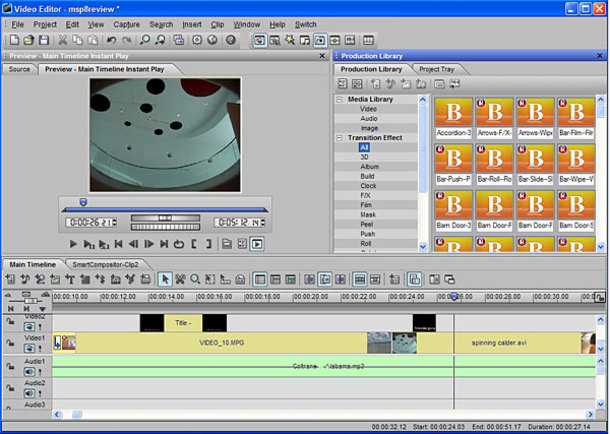Open the Capture menu
The image size is (610, 434).
pos(126,24)
